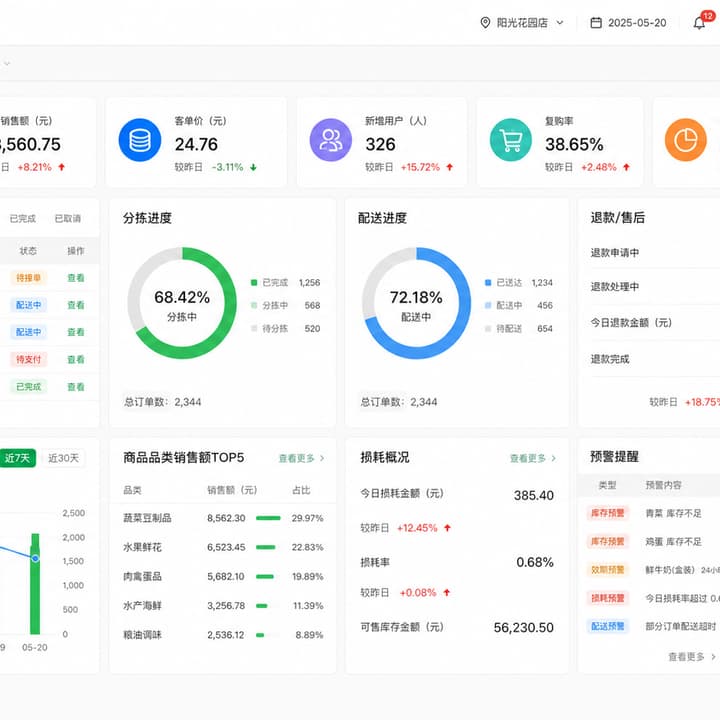Toggle the 已送达 legend item
Screen dimensions: 720x720
pyautogui.click(x=519, y=282)
